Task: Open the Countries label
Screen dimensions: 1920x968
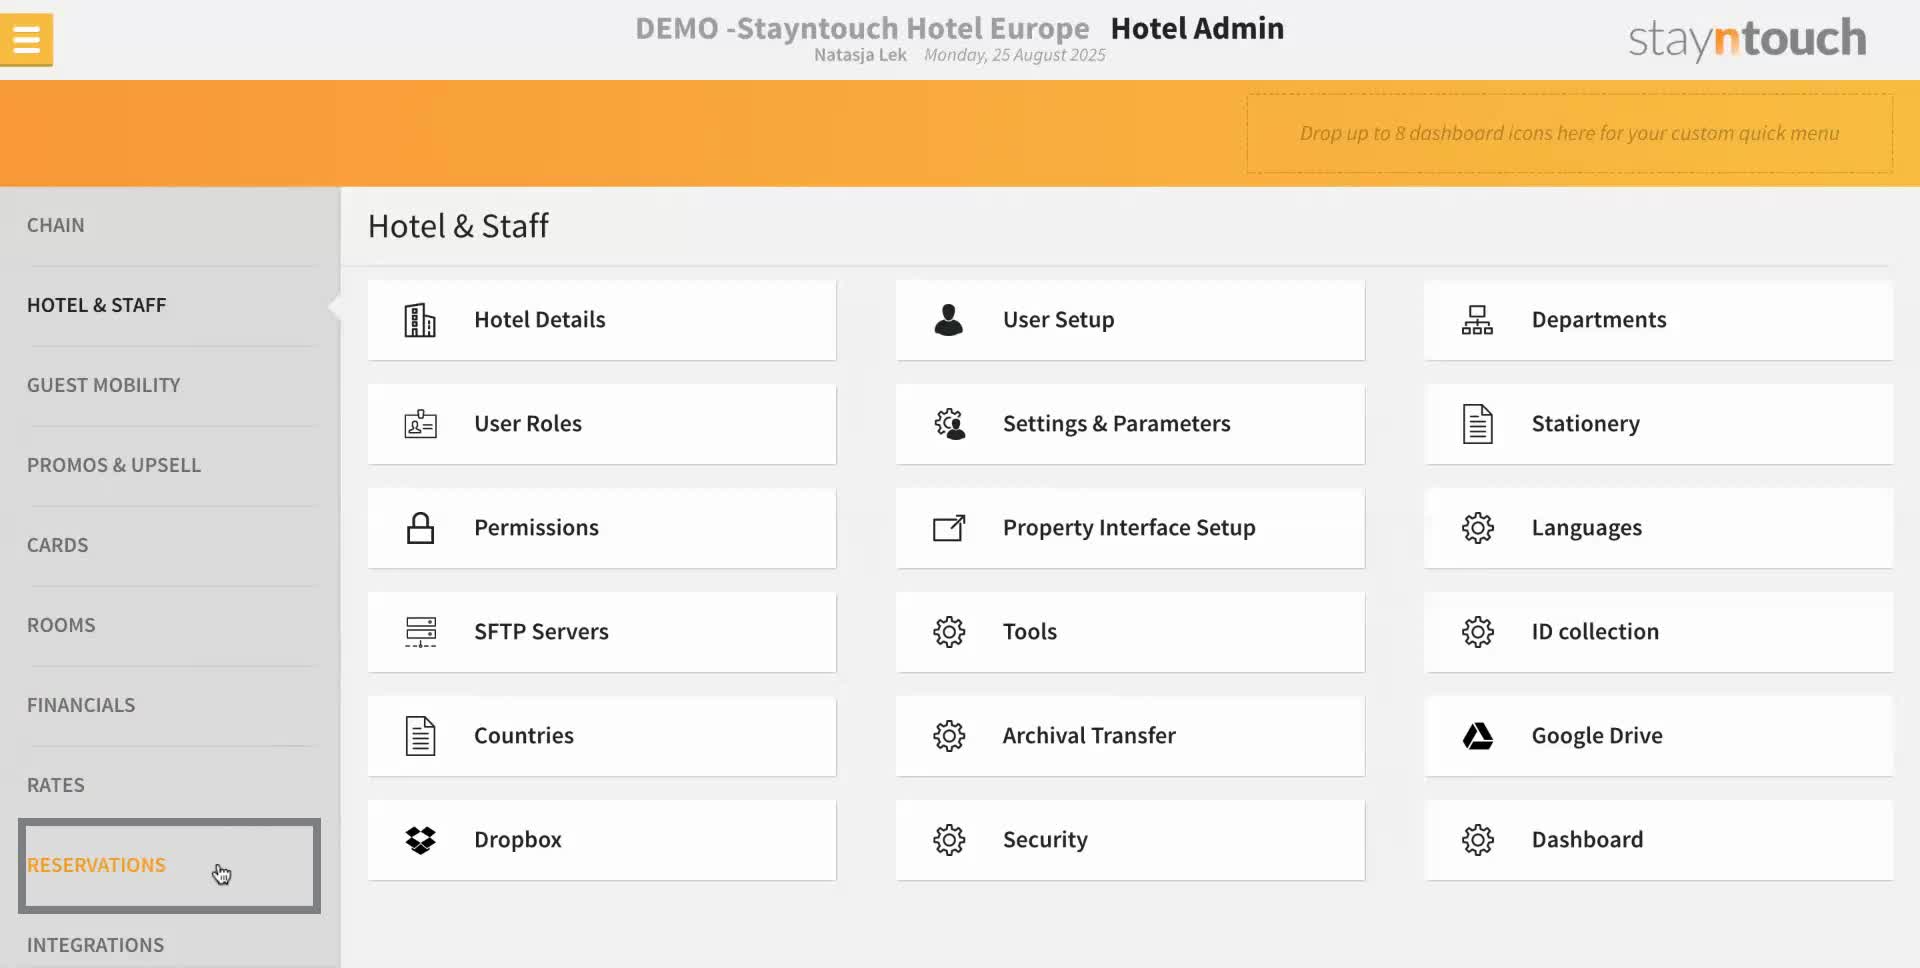Action: click(523, 736)
